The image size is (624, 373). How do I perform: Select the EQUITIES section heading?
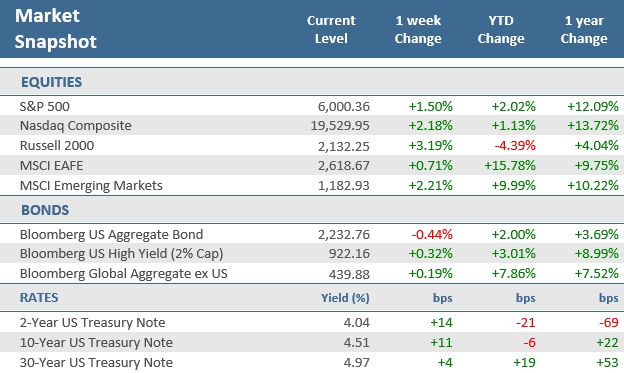[51, 82]
